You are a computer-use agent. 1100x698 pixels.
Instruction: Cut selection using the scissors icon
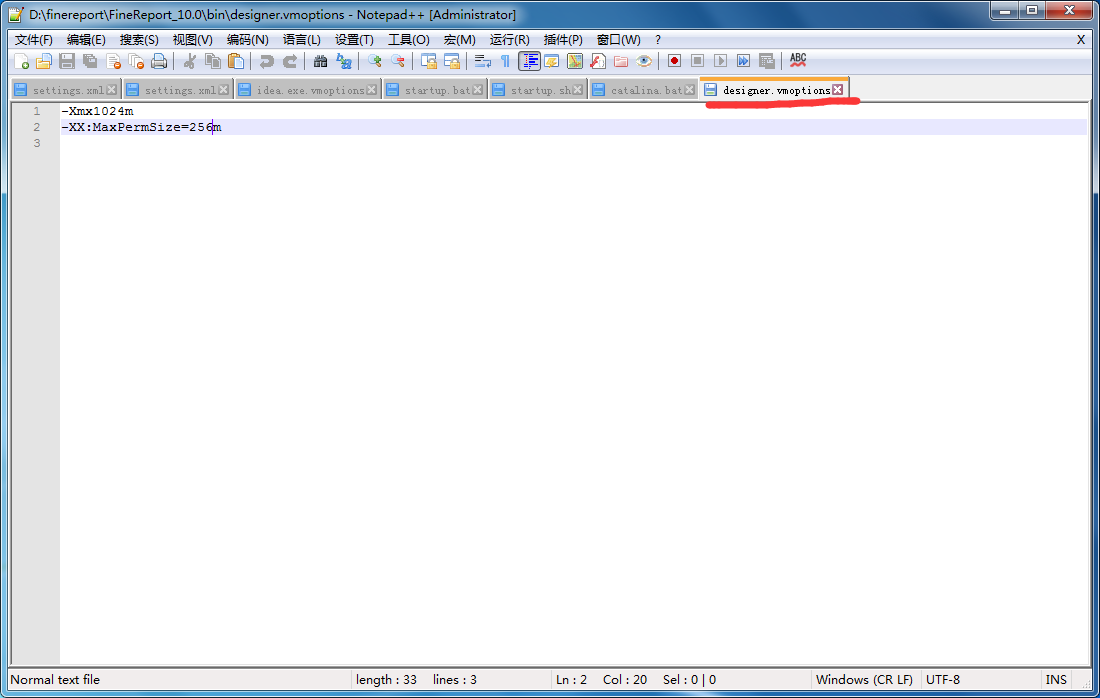pyautogui.click(x=189, y=62)
